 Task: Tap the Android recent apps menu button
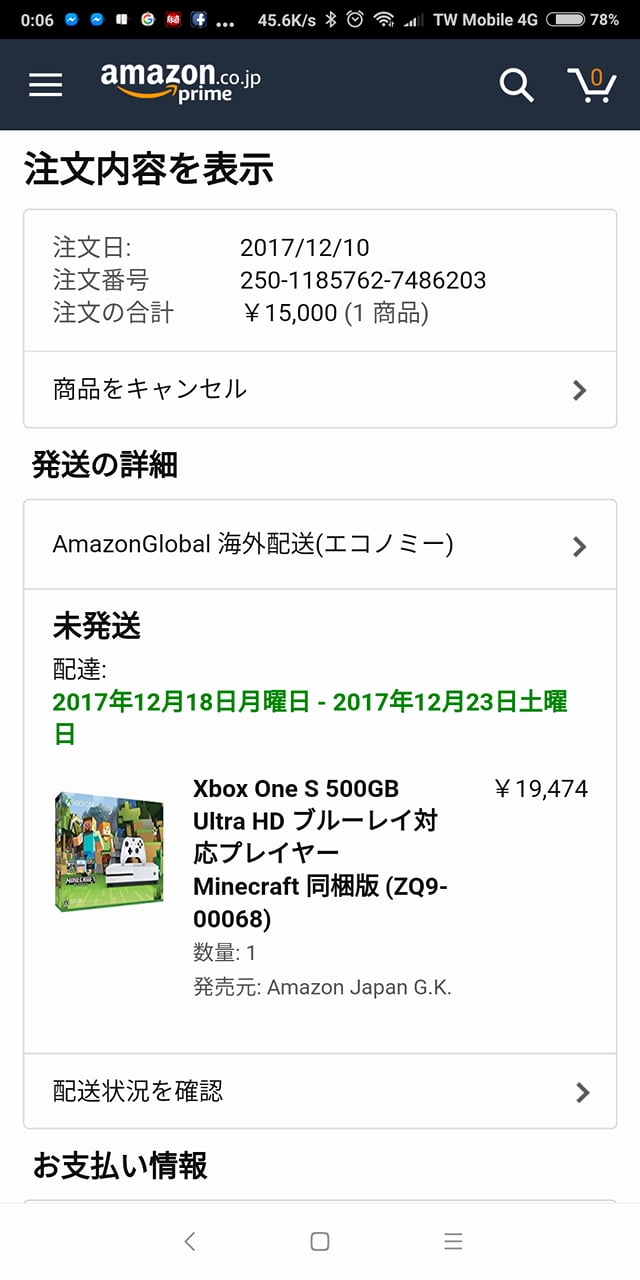tap(453, 1241)
